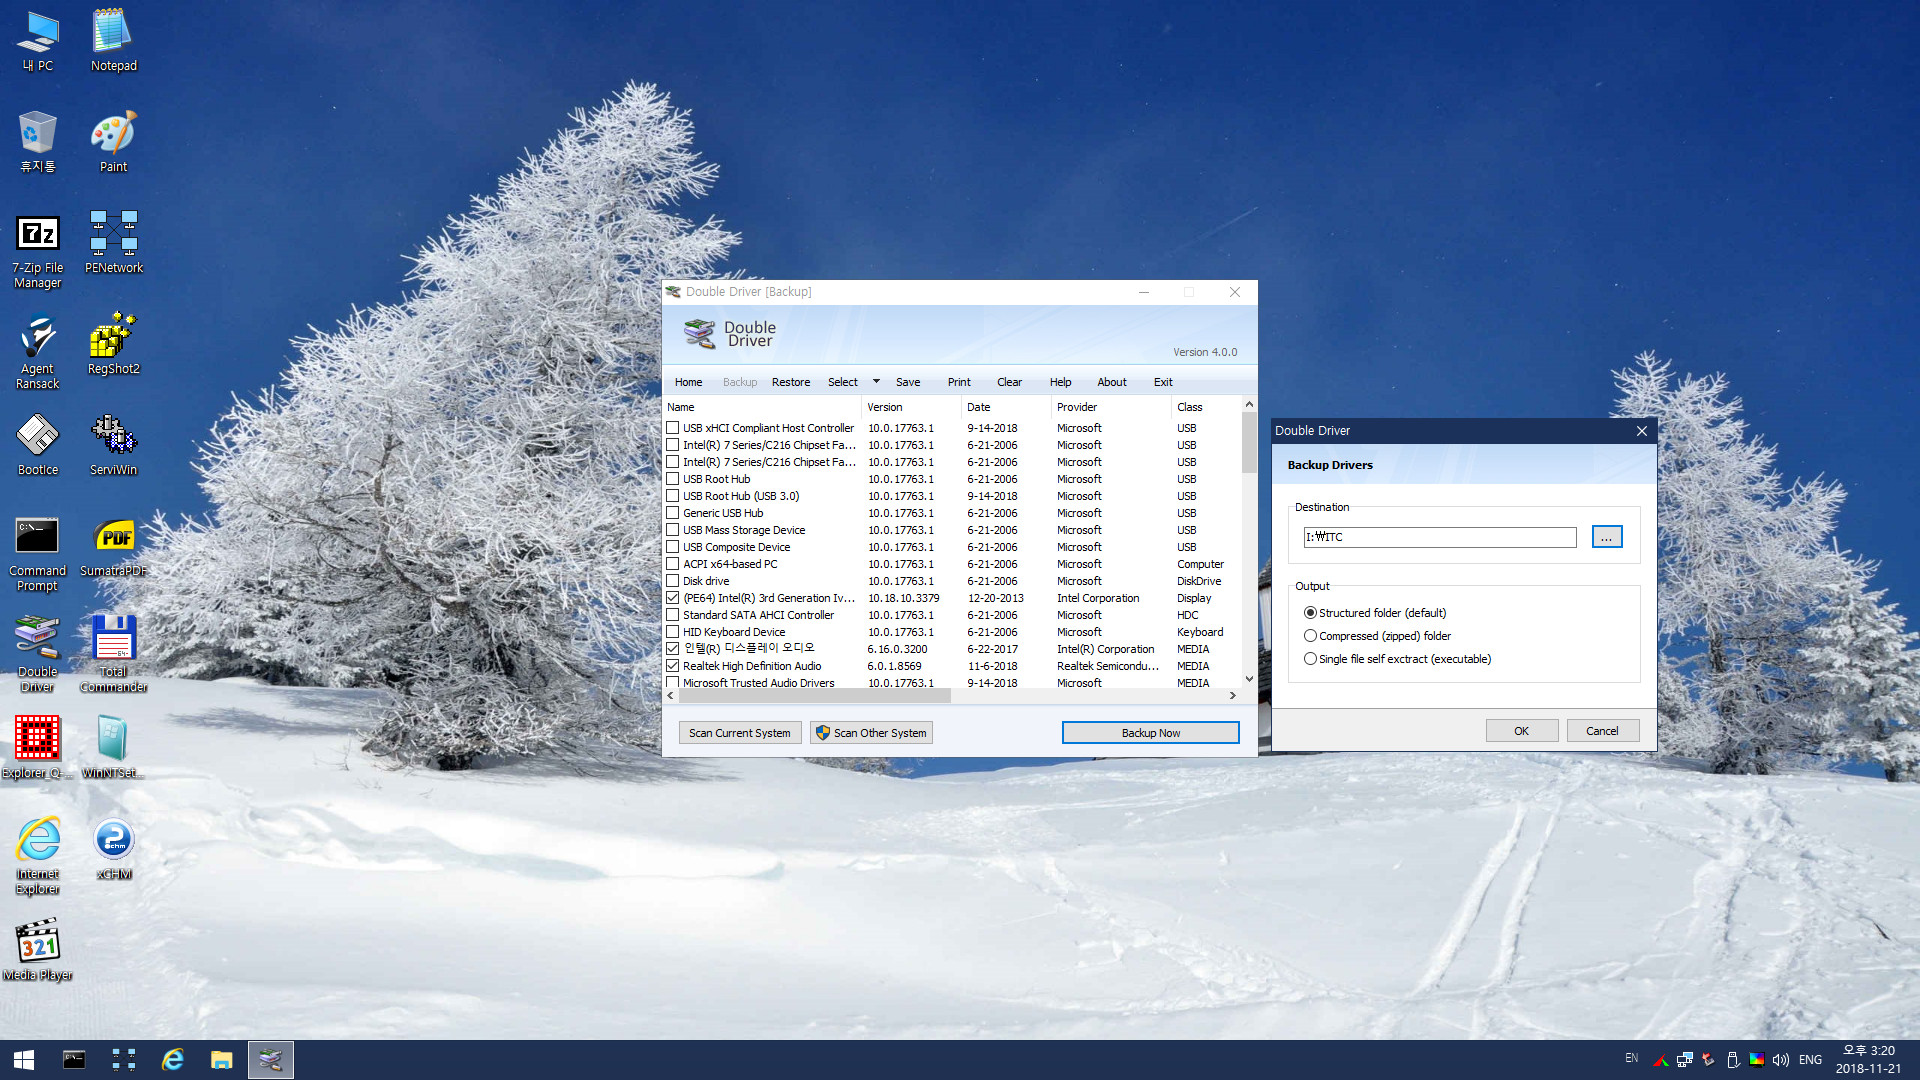This screenshot has height=1080, width=1920.
Task: Launch Media Player desktop icon
Action: pos(38,951)
